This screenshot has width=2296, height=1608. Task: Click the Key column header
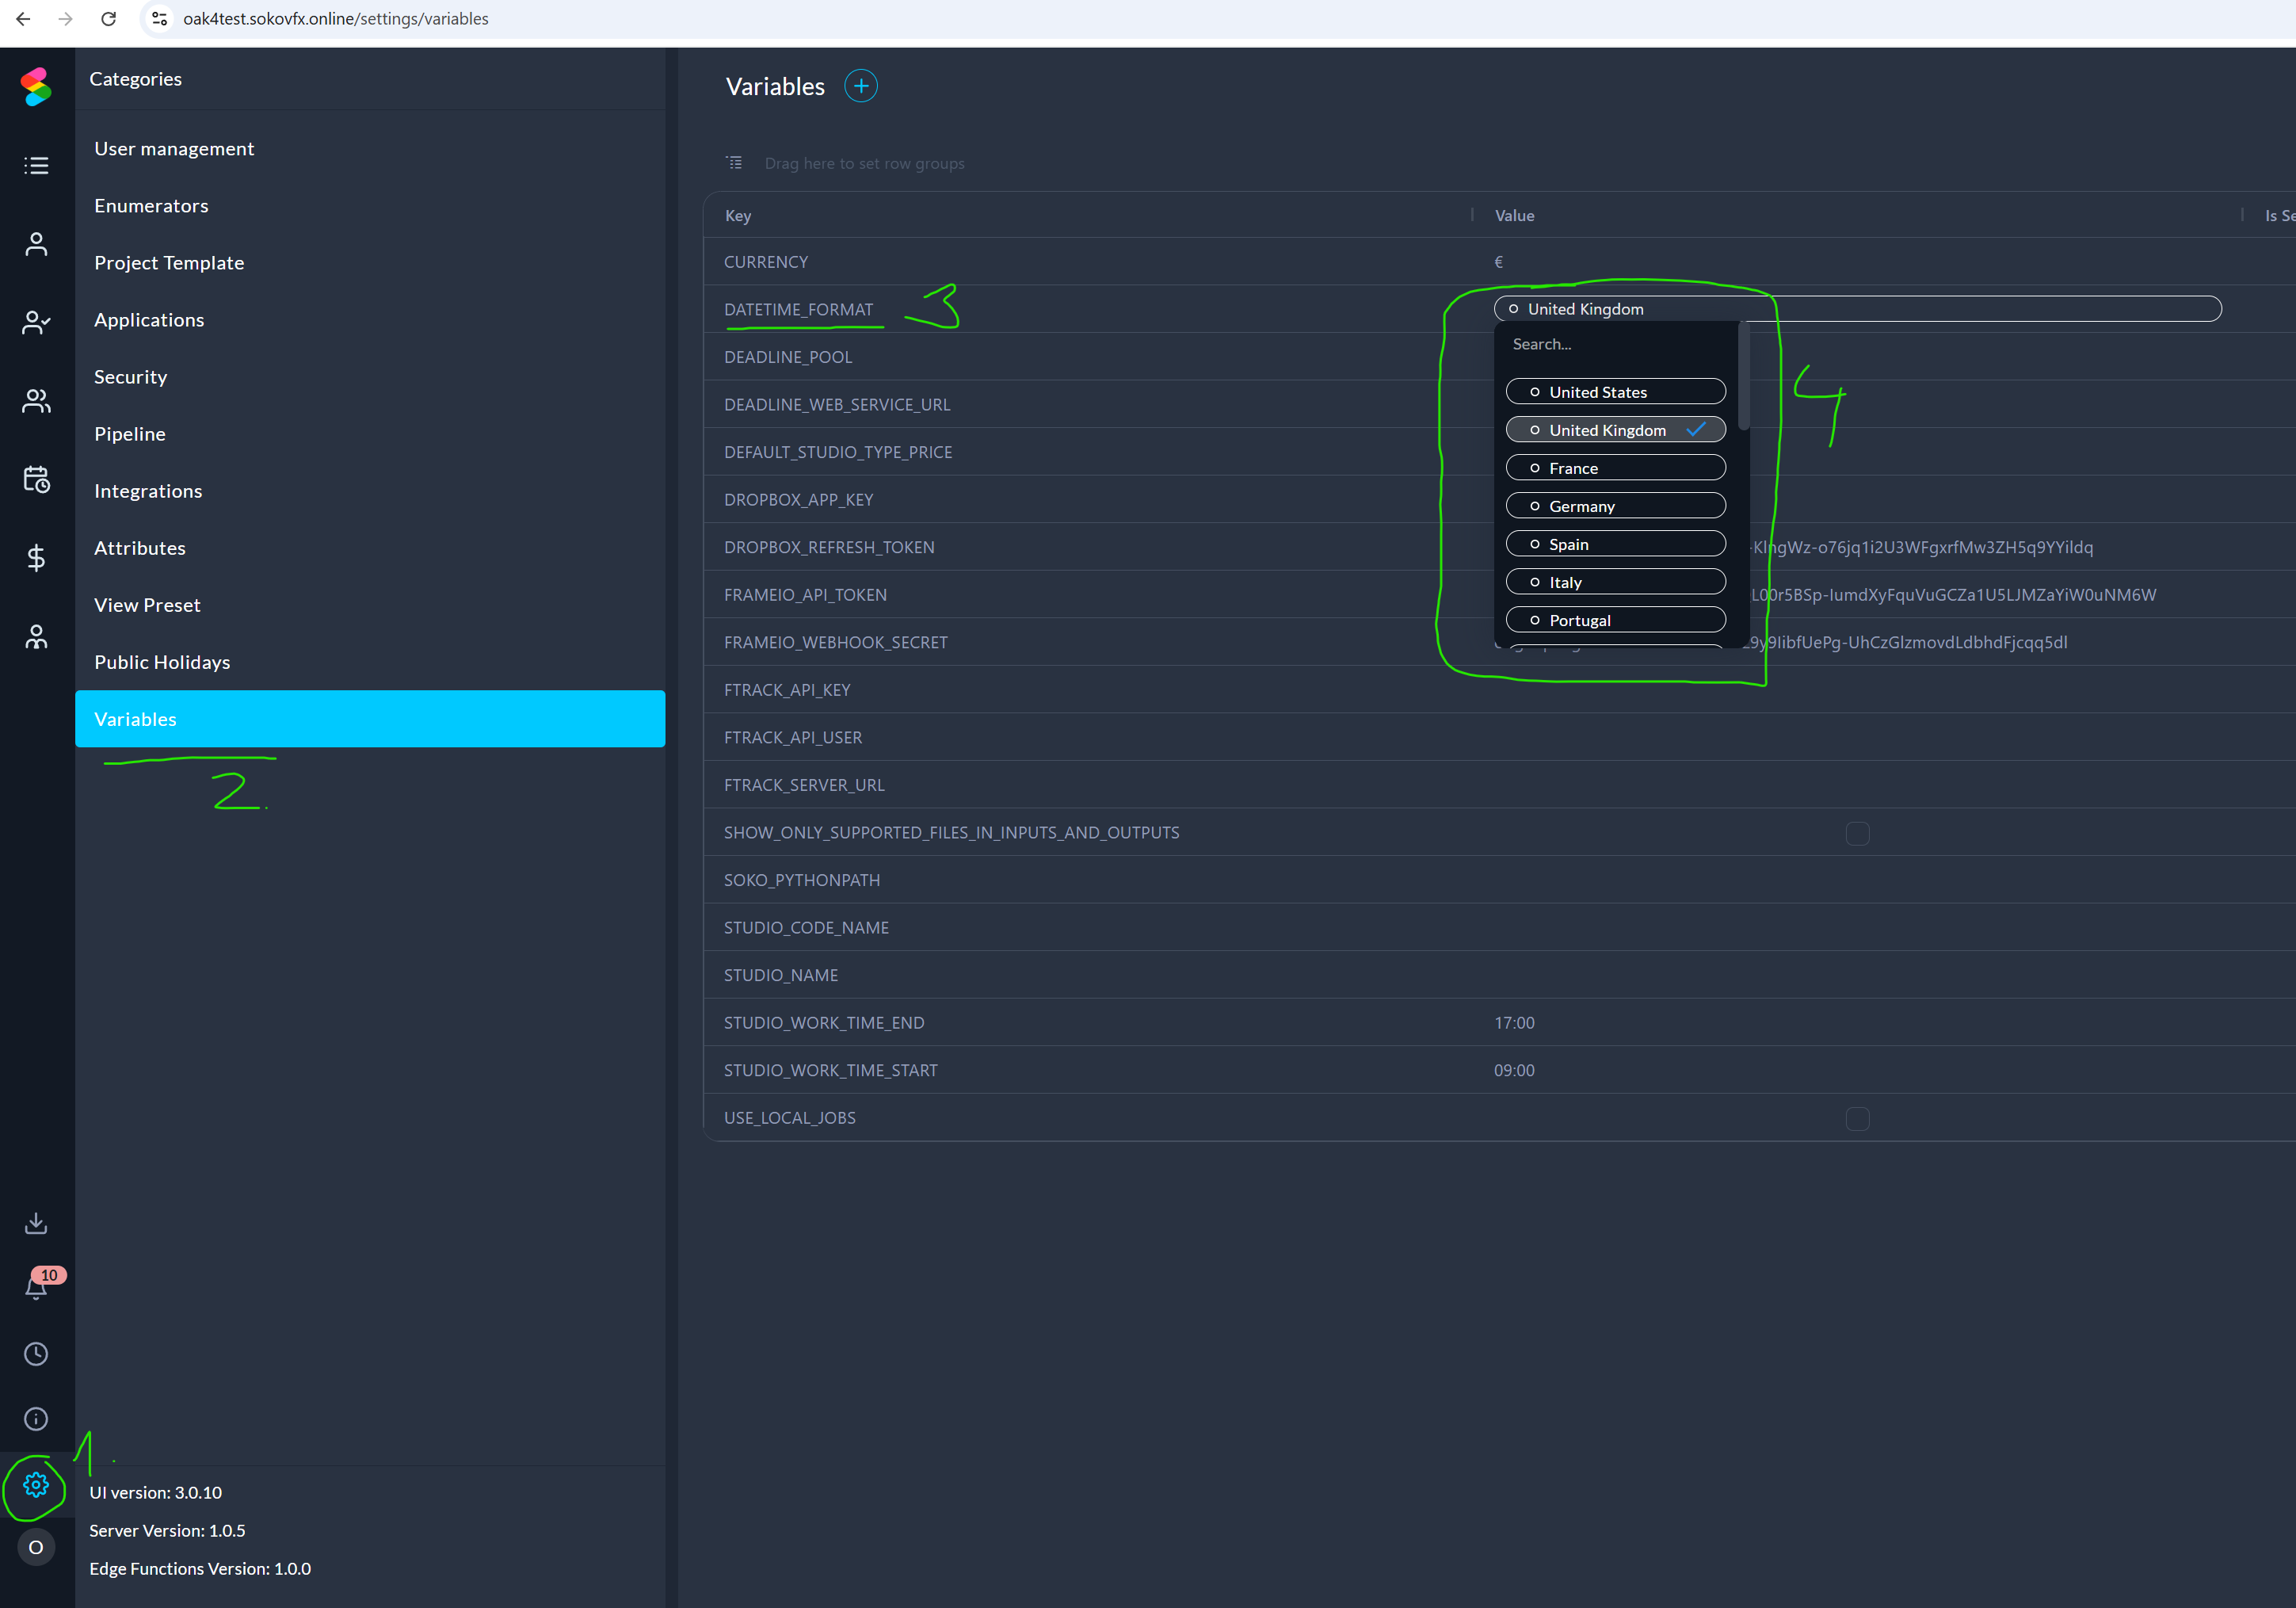pyautogui.click(x=738, y=216)
